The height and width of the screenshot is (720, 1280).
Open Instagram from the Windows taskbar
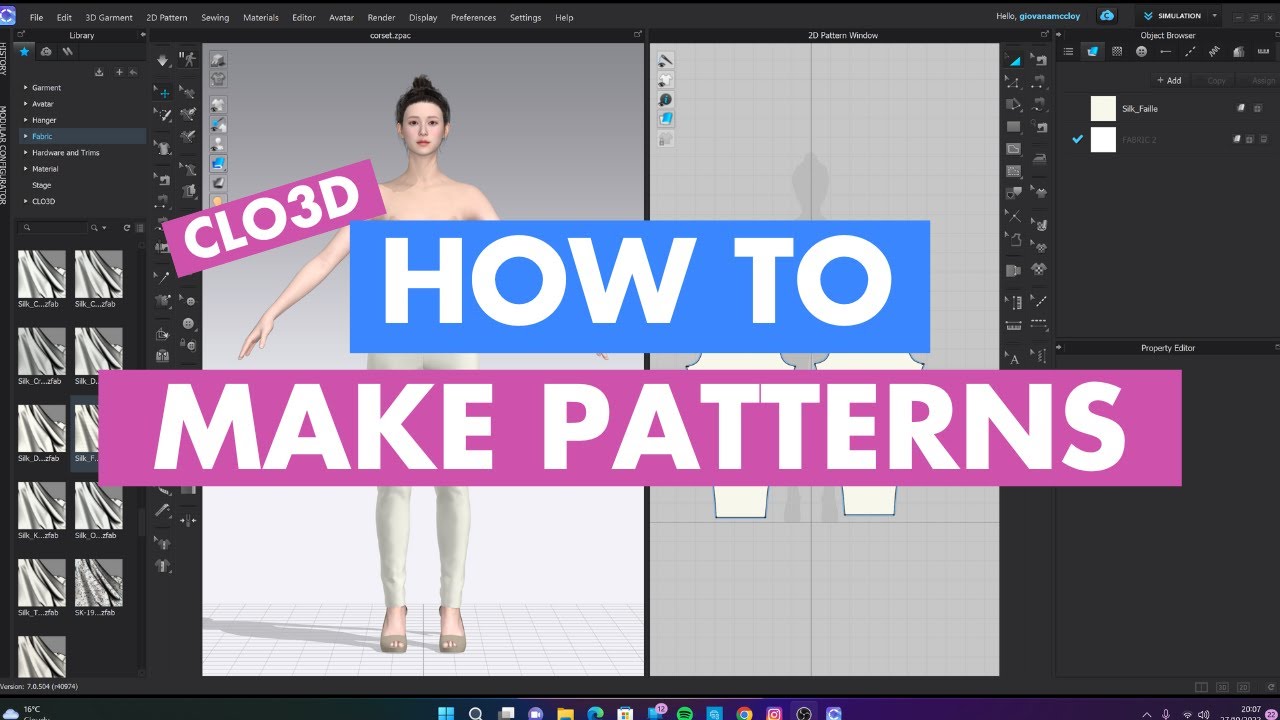point(774,713)
